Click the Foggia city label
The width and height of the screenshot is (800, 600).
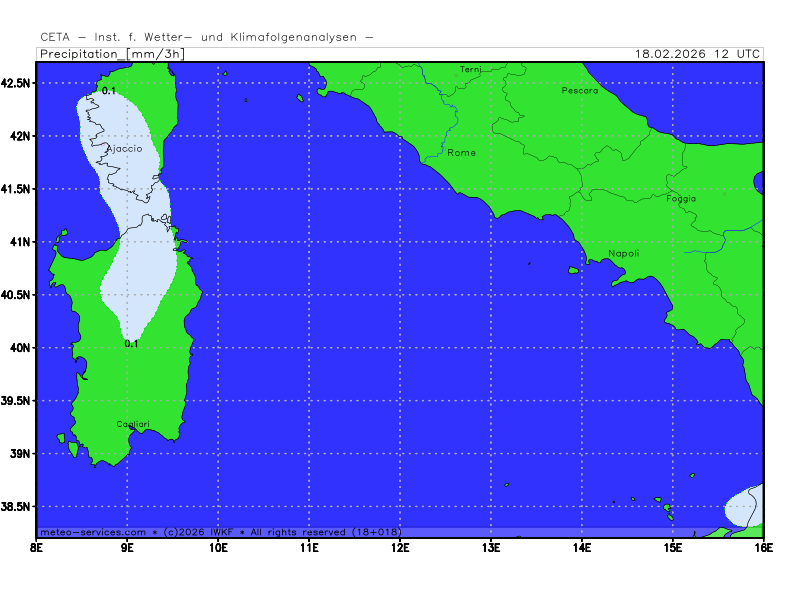(681, 198)
